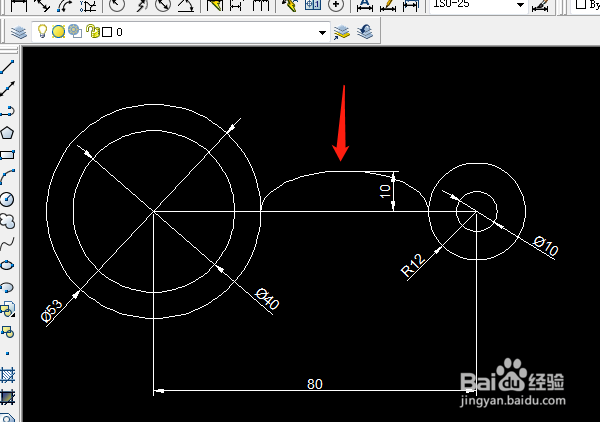Image resolution: width=600 pixels, height=422 pixels.
Task: Click the Dimension Text Edit icon
Action: tap(388, 5)
